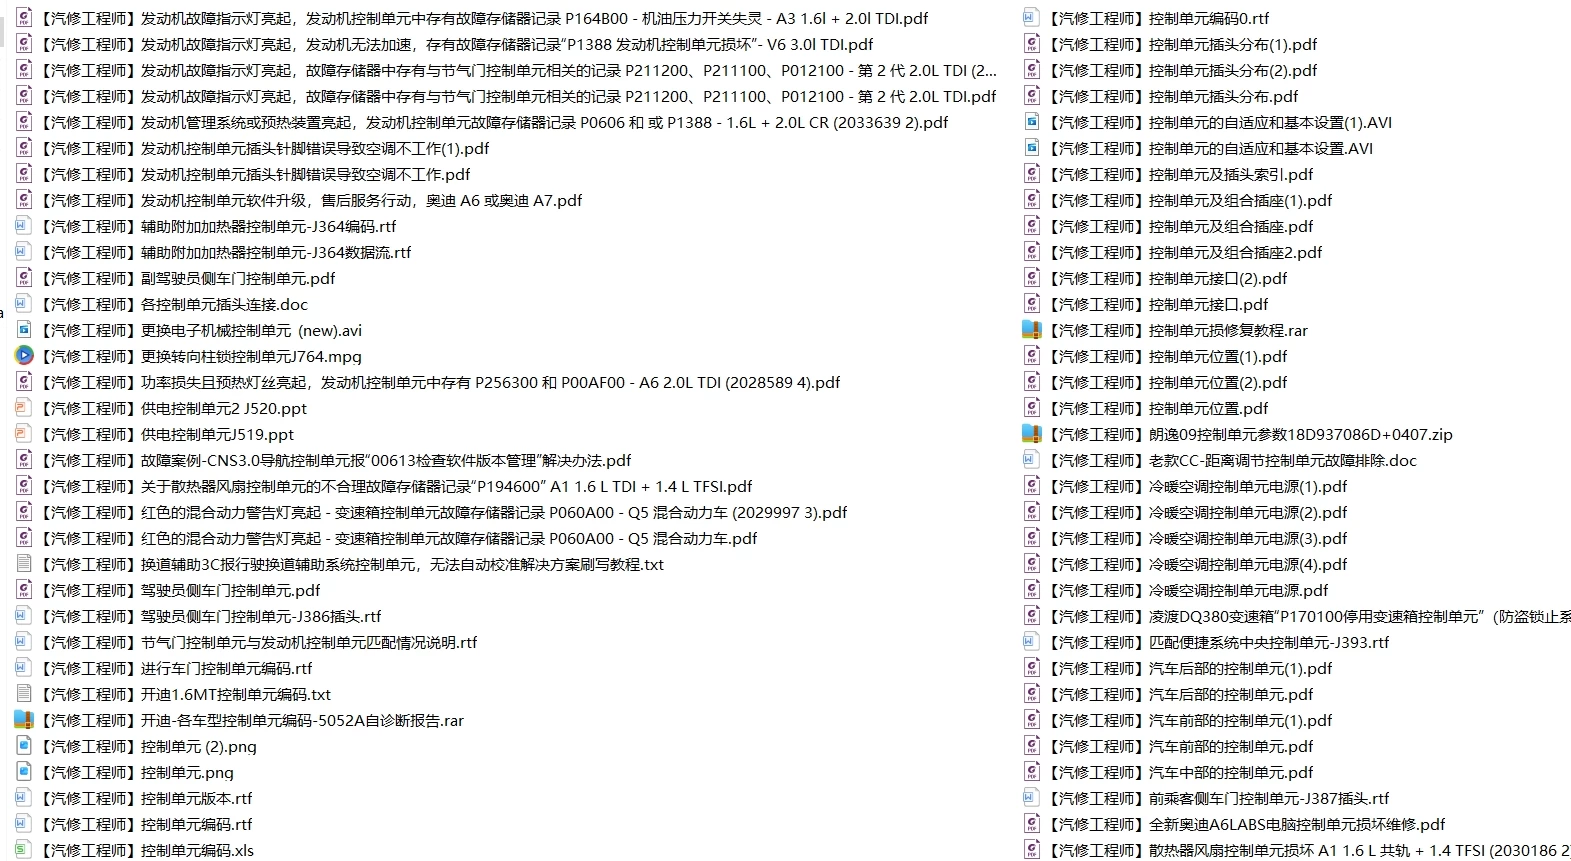Select file 控制单元版本.rtf
Viewport: 1571px width, 861px height.
coord(196,798)
